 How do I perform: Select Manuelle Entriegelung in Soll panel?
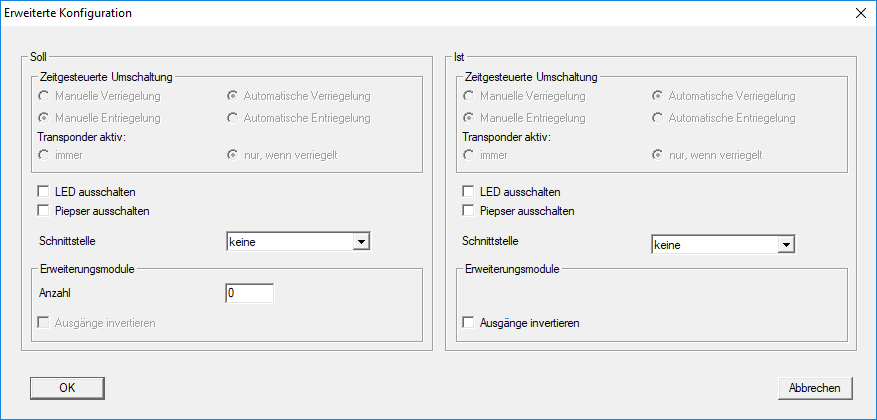[43, 118]
